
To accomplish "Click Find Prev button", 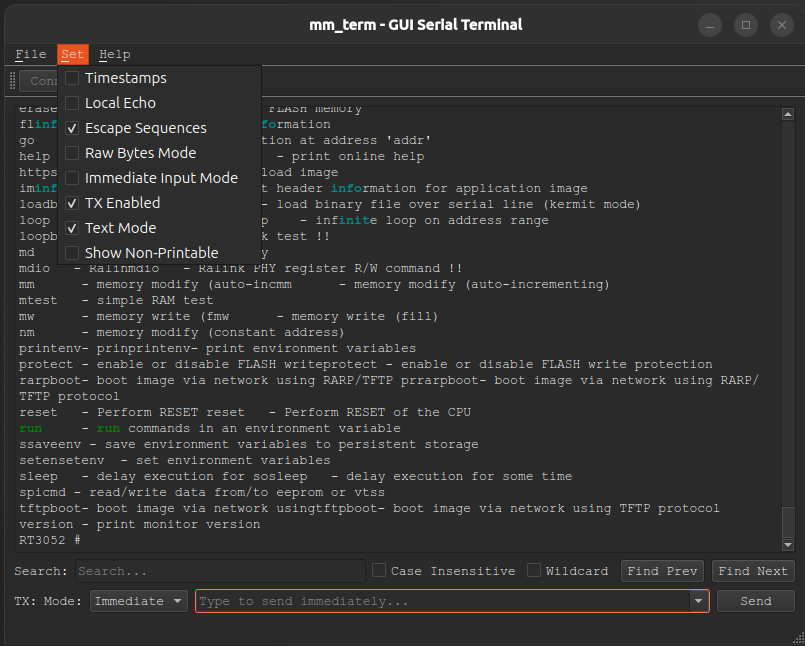I will click(x=662, y=570).
